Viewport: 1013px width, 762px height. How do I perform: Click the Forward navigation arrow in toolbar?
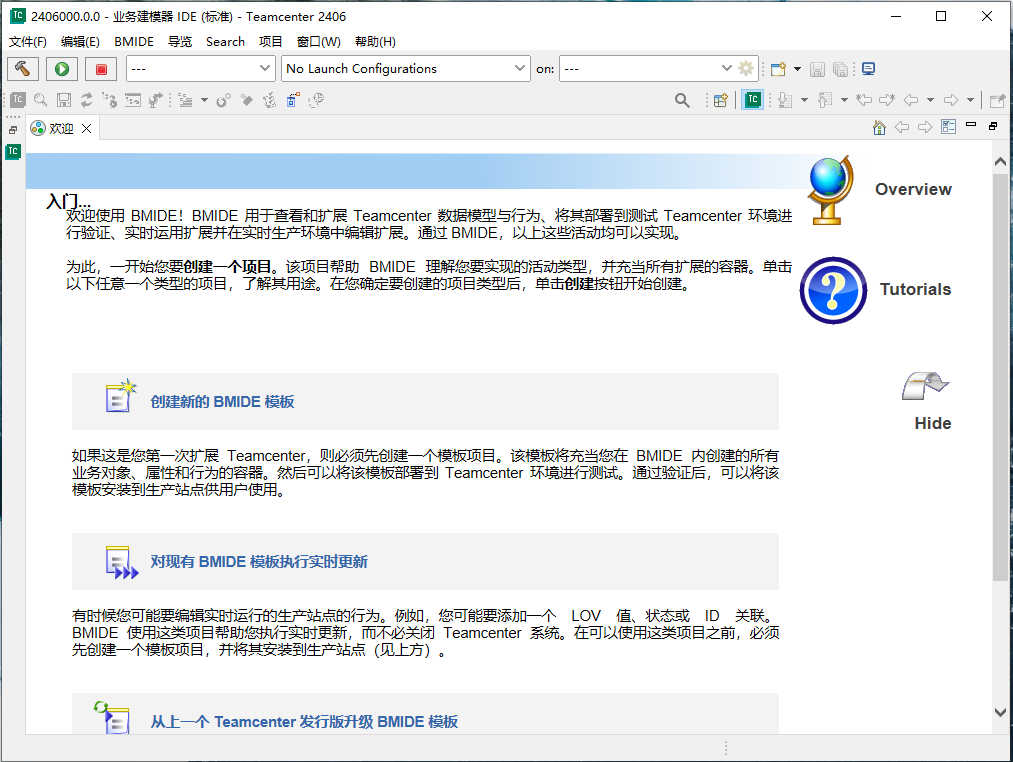951,100
